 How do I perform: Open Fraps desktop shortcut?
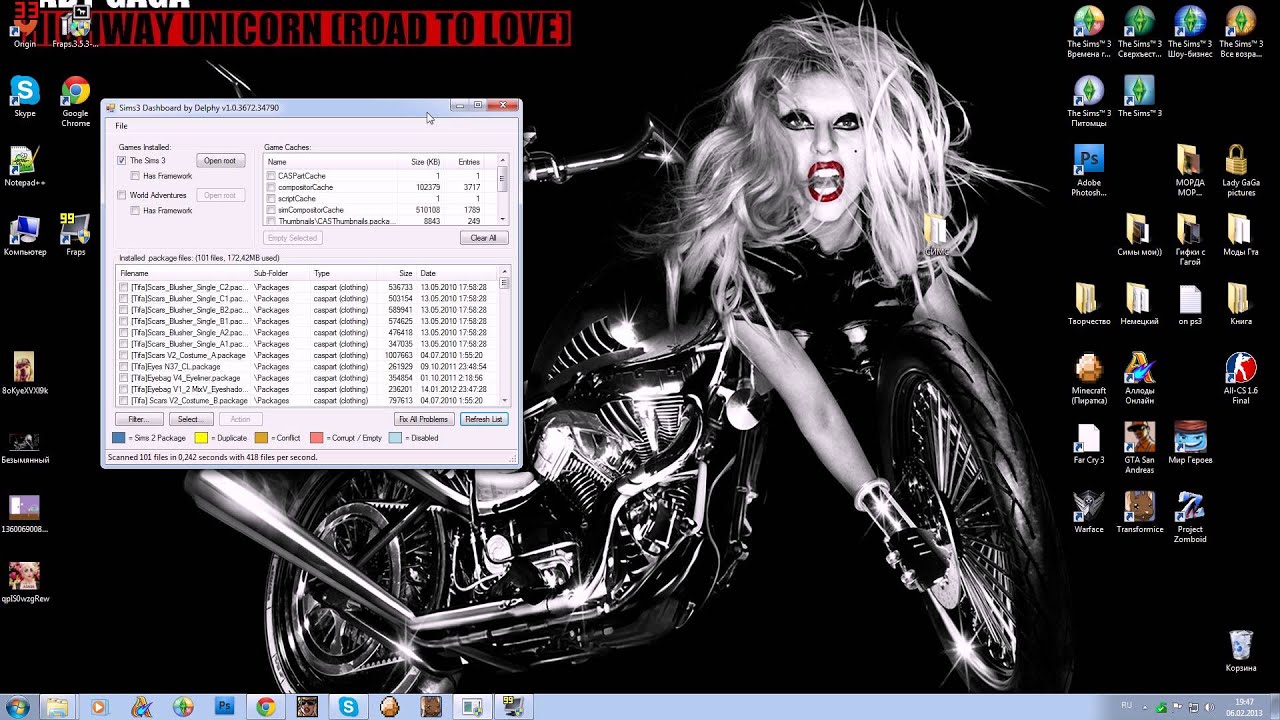tap(75, 236)
